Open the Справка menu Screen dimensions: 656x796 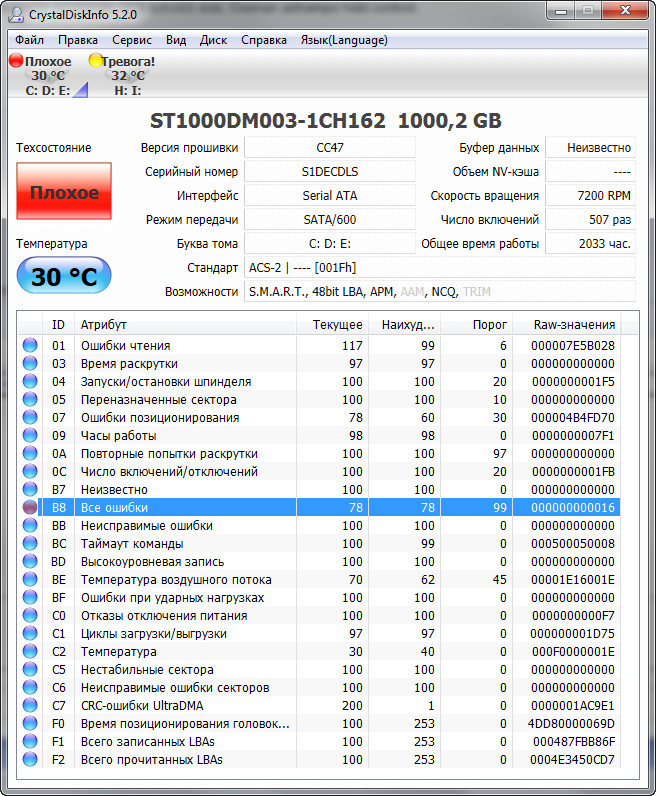[264, 40]
